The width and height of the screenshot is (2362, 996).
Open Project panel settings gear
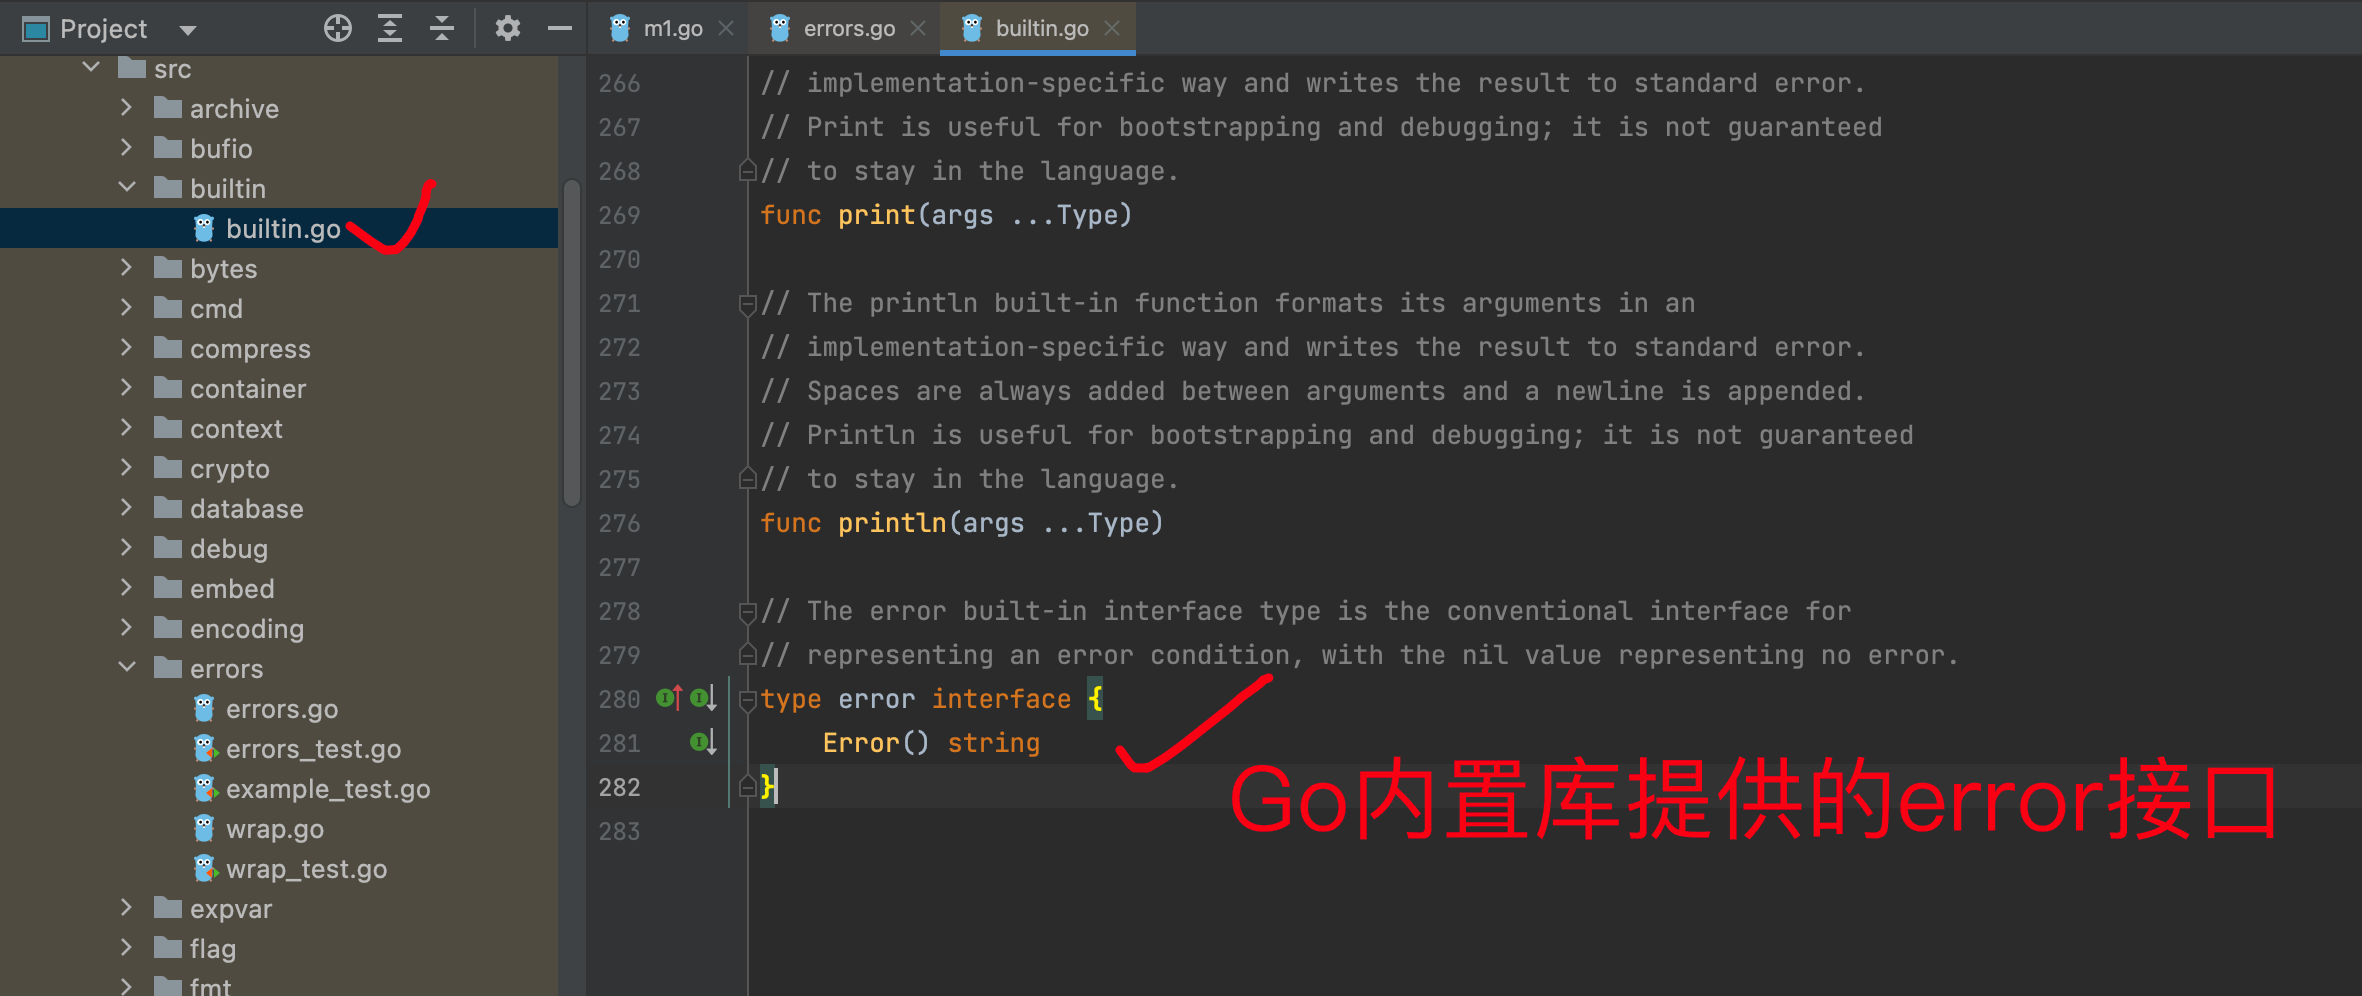(508, 28)
